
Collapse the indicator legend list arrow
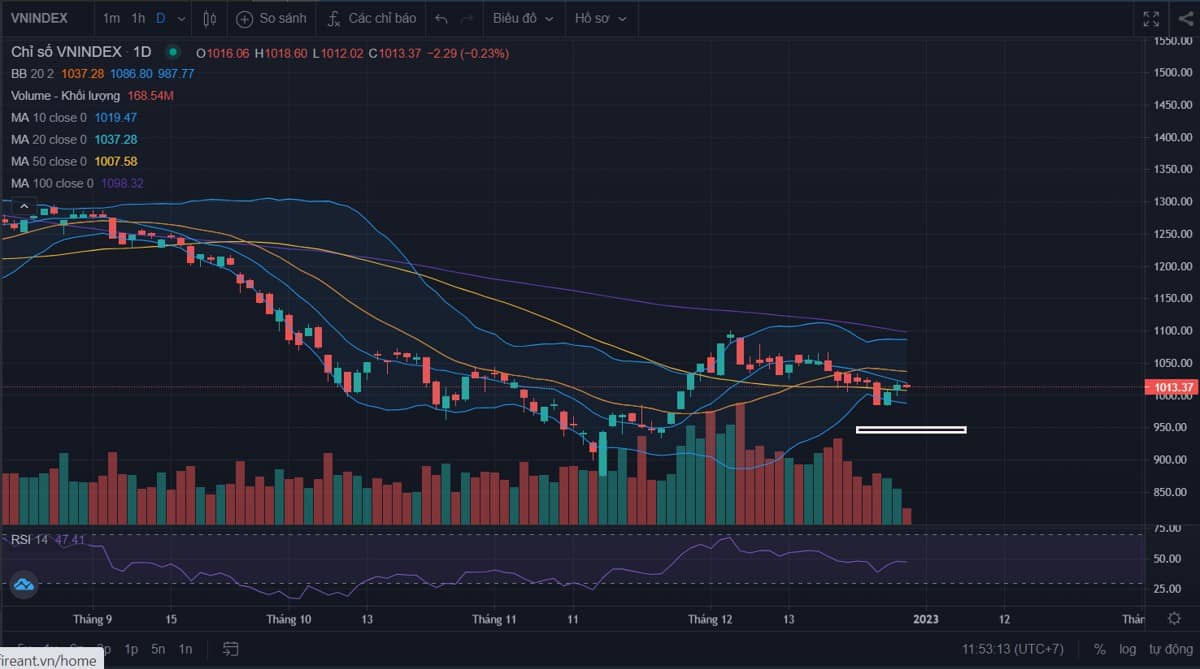tap(26, 205)
